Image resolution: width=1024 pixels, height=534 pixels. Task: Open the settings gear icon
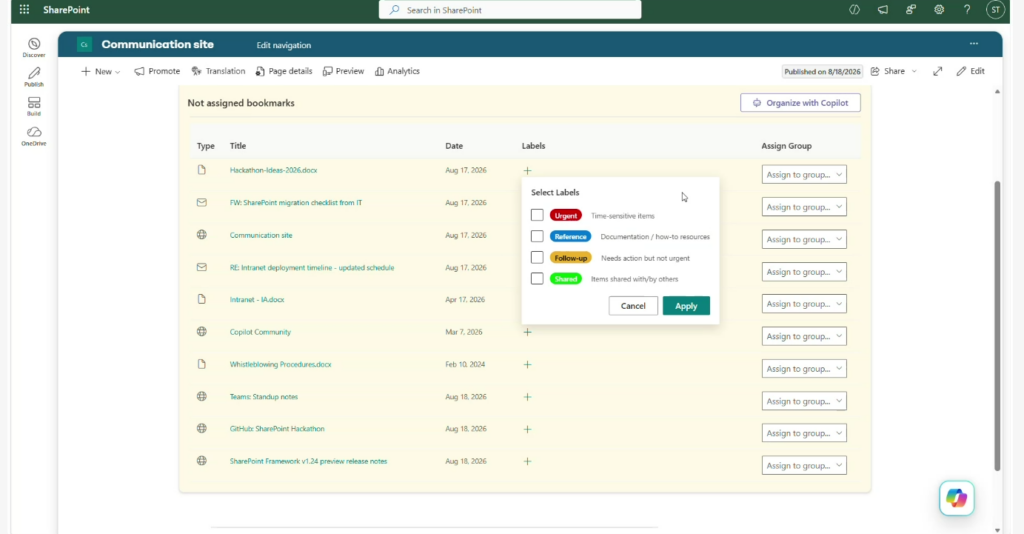click(x=938, y=10)
